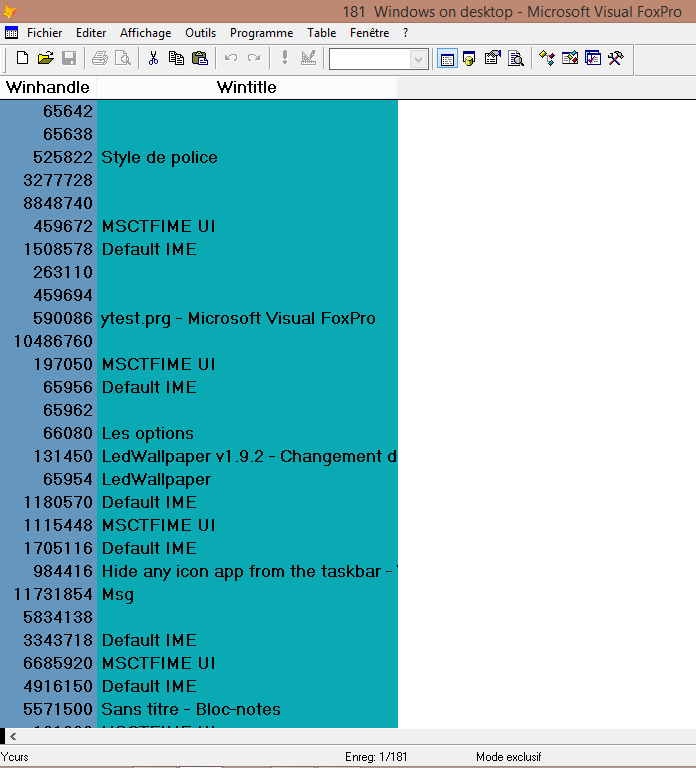The image size is (696, 768).
Task: Select the Winhandle cell 525822
Action: (48, 157)
